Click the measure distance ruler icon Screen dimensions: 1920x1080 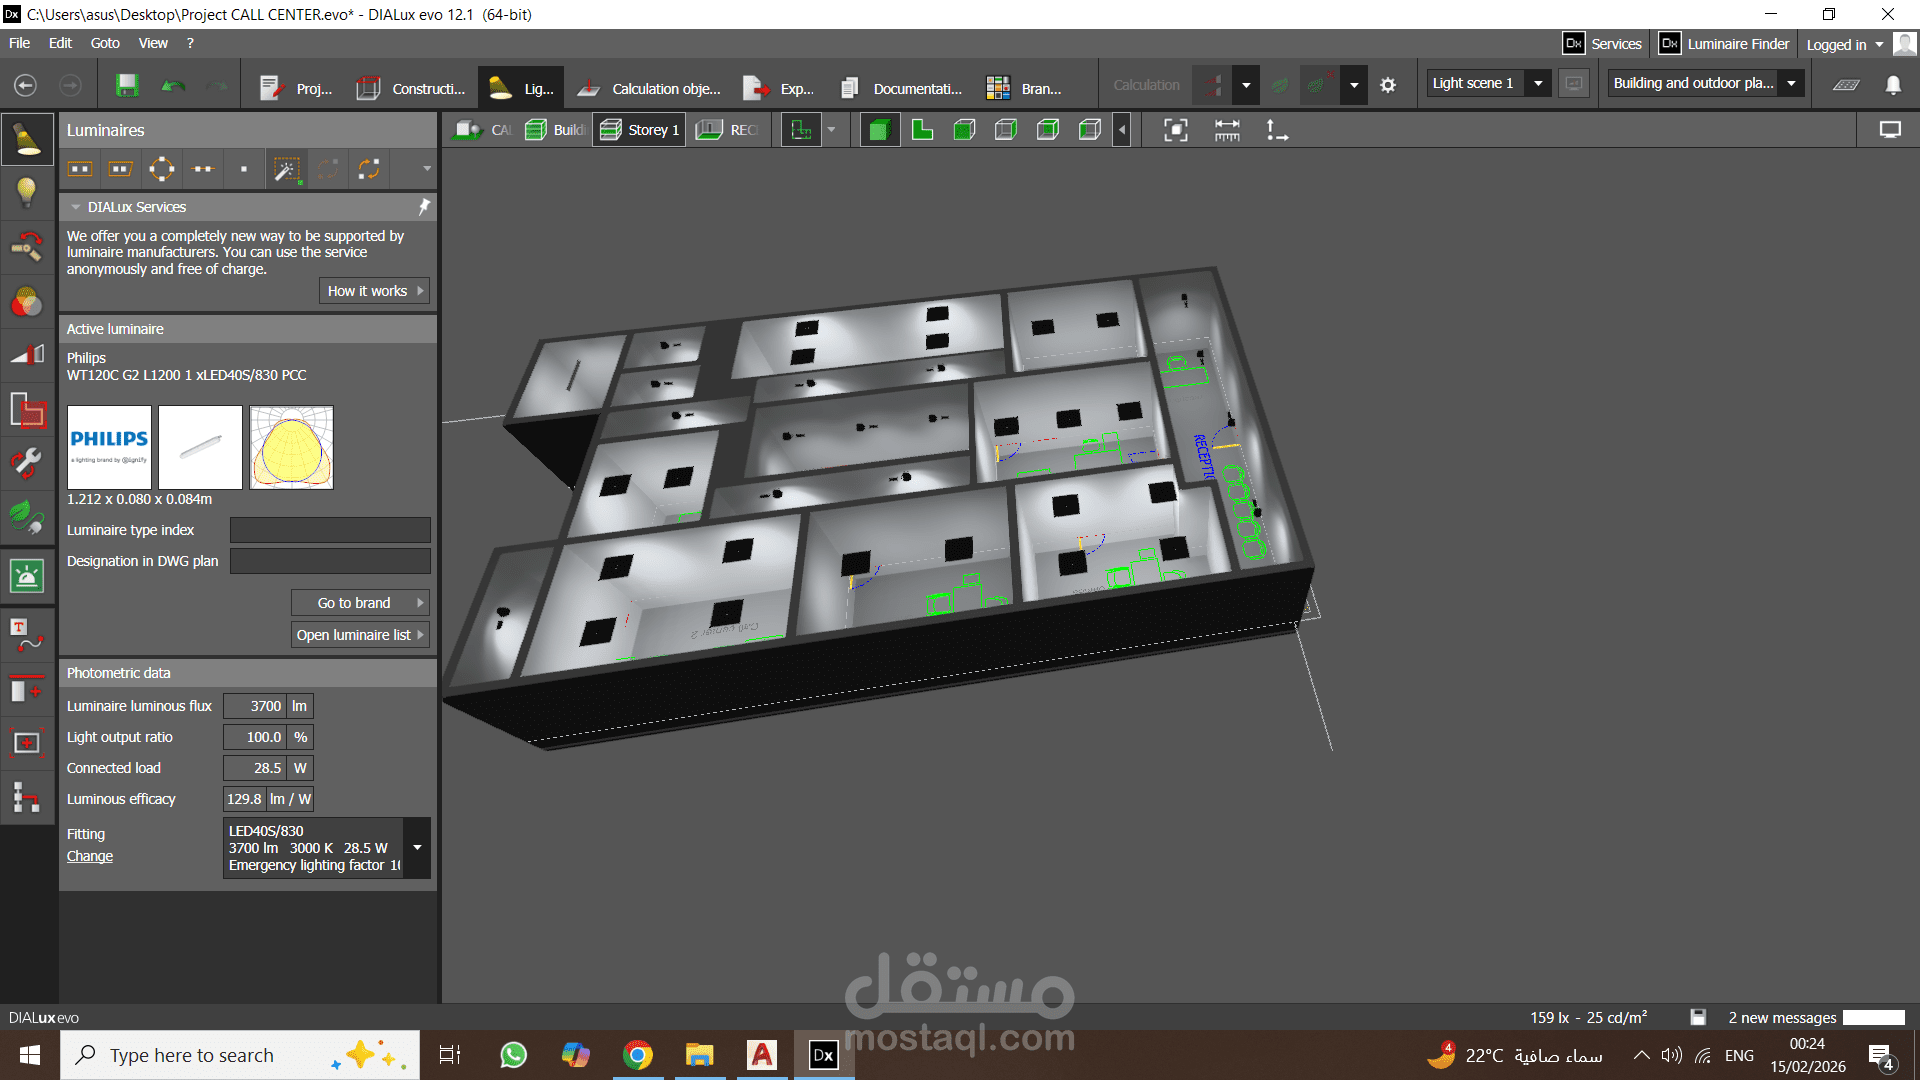1227,130
